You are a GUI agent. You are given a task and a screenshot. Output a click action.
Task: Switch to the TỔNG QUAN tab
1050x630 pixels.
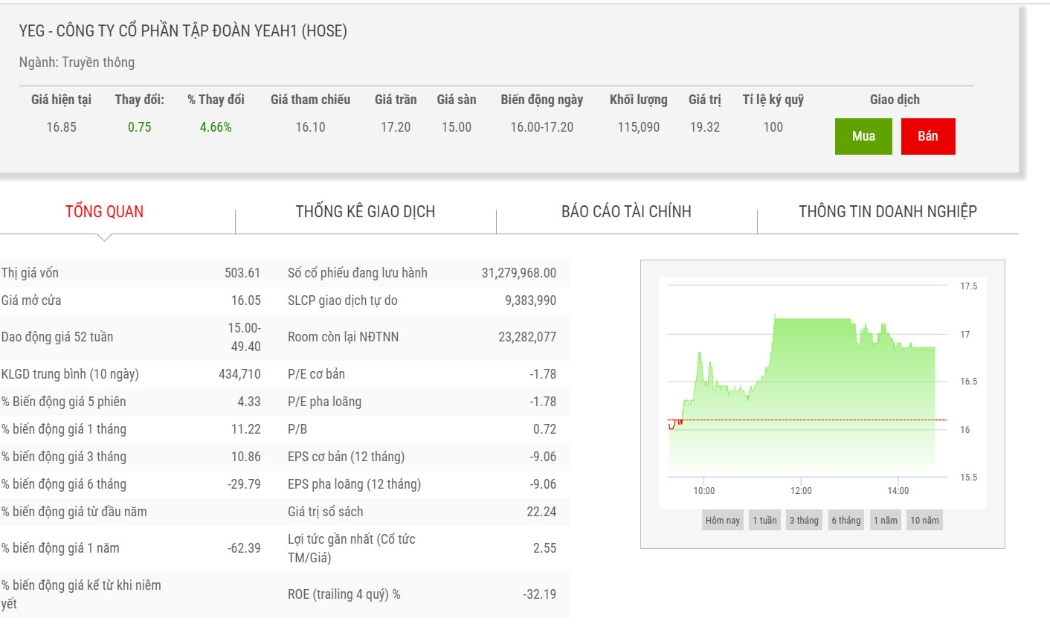click(104, 212)
